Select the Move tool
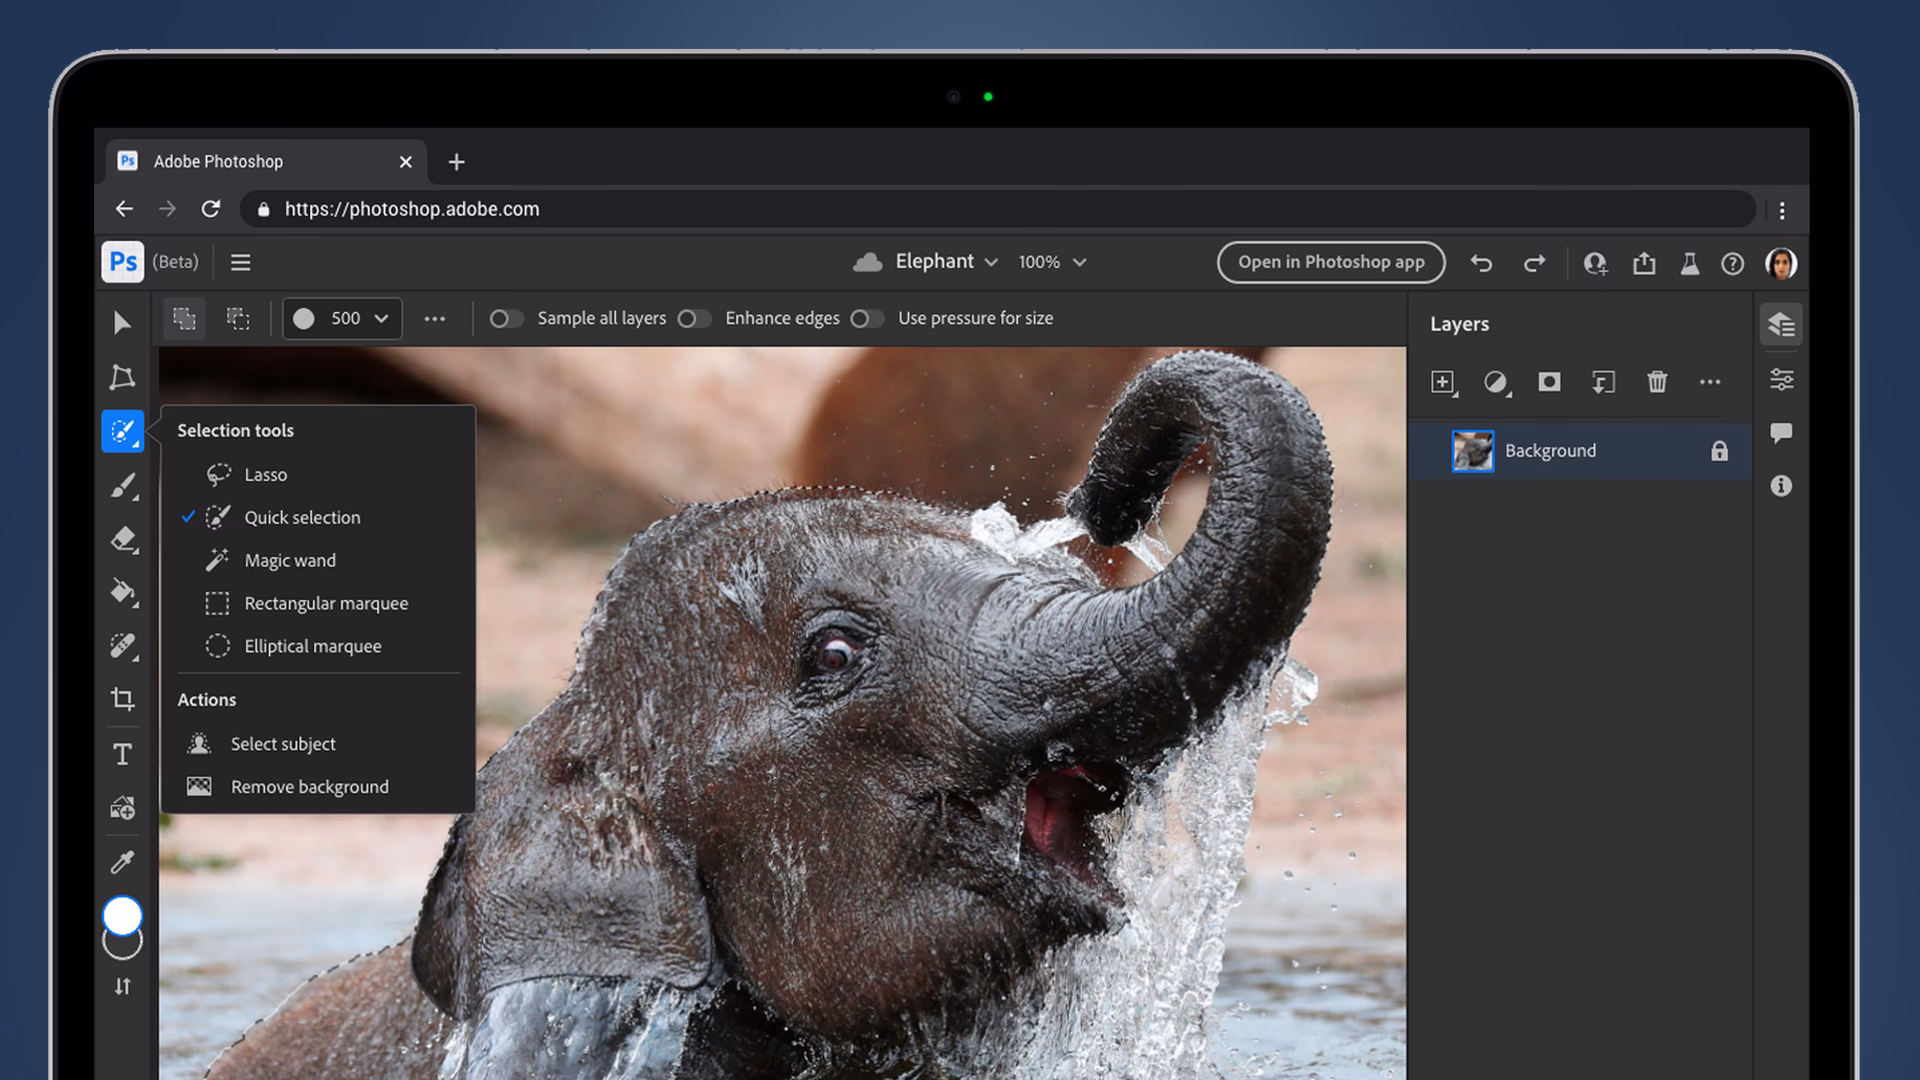 pyautogui.click(x=122, y=322)
